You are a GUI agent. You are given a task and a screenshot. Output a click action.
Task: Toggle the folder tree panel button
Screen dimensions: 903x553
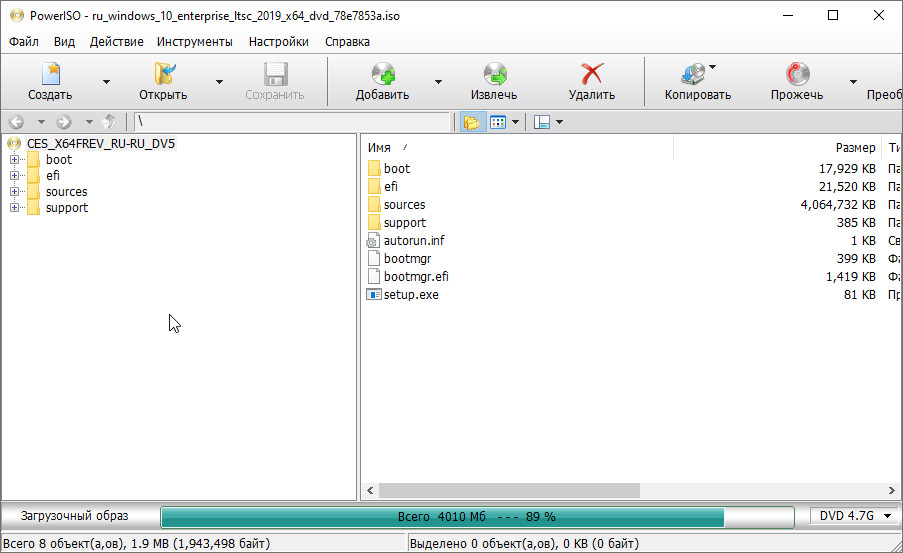[x=471, y=122]
